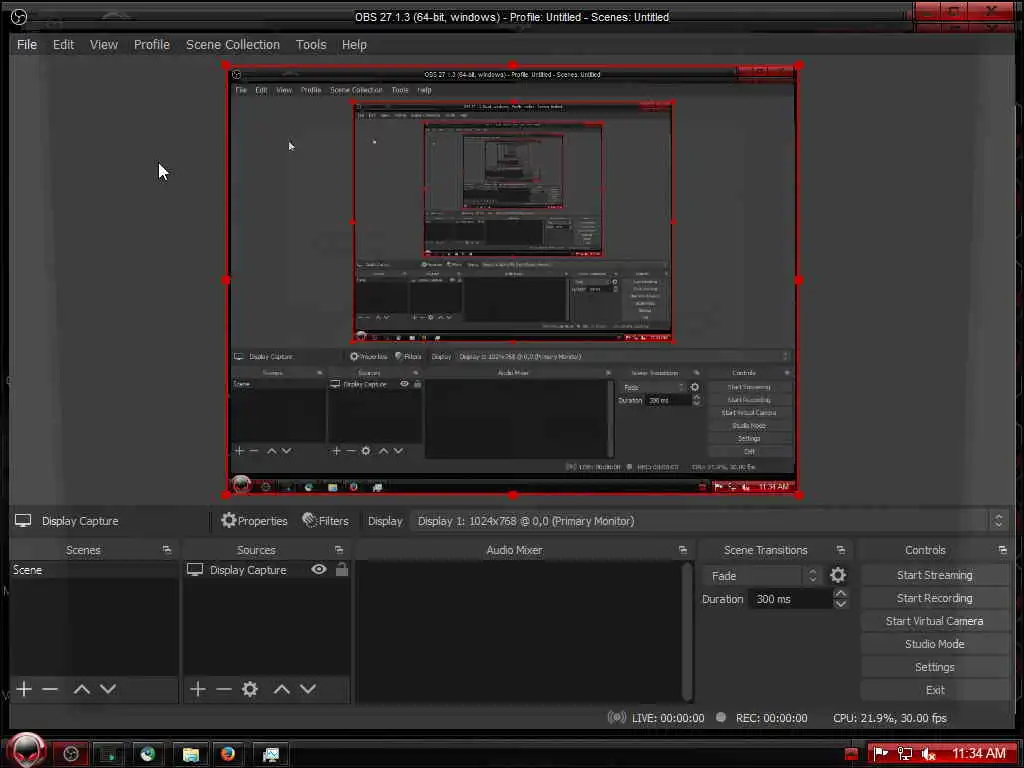Remove selected source with minus icon
The width and height of the screenshot is (1024, 768).
click(x=224, y=689)
